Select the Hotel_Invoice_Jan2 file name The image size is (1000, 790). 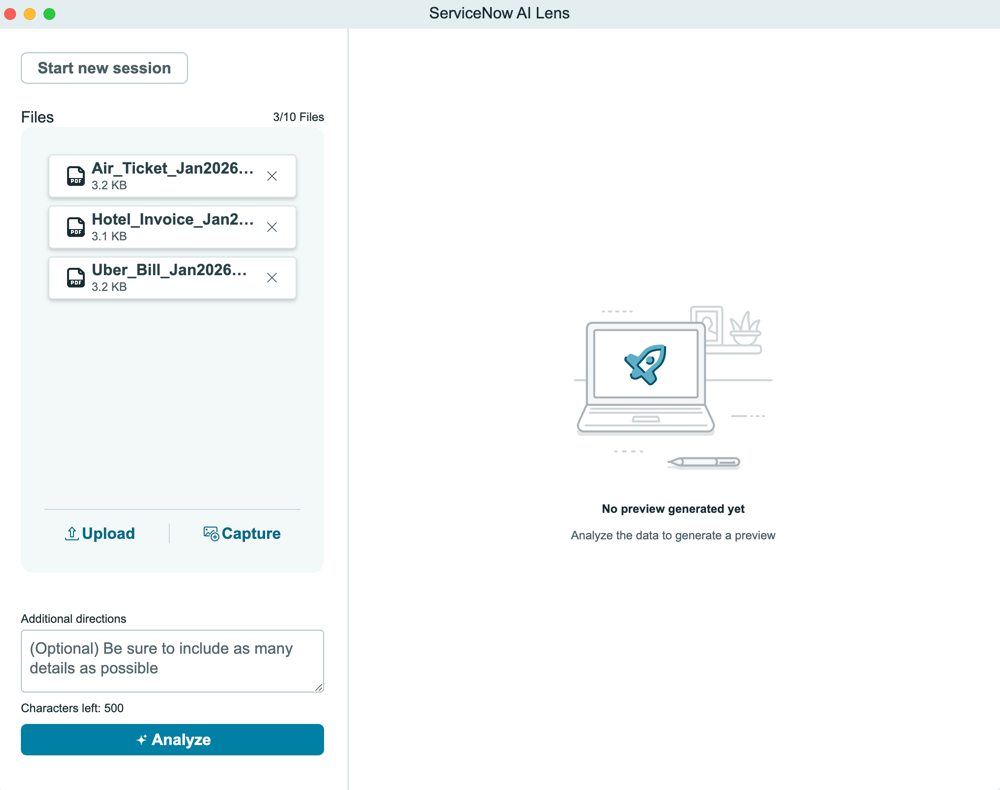172,219
